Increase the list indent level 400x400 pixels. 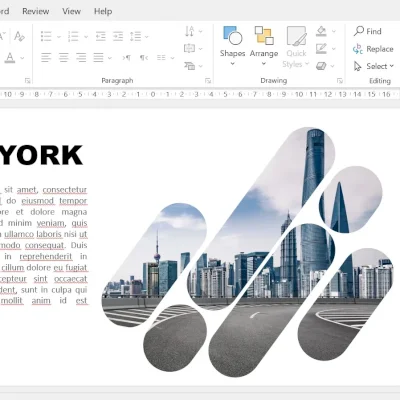118,36
